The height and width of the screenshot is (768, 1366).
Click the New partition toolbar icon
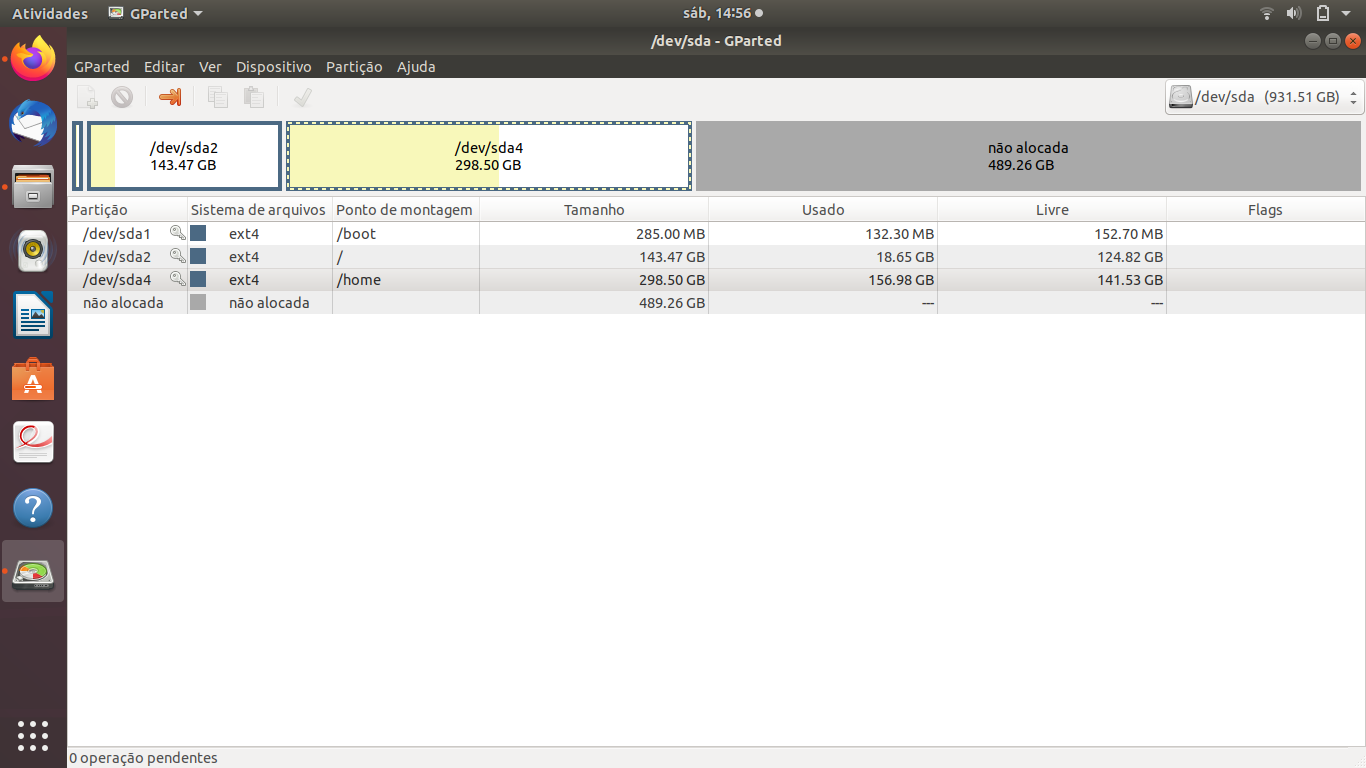click(88, 97)
